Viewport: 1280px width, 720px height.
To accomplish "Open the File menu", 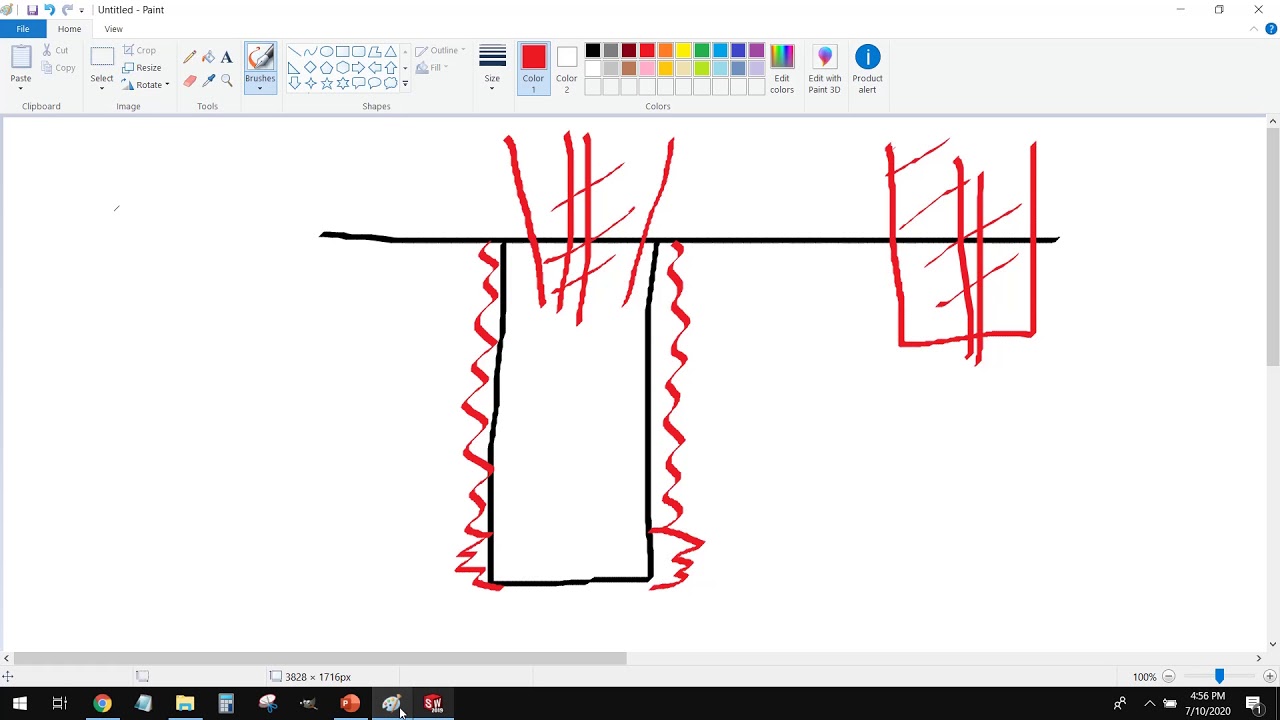I will pos(22,29).
